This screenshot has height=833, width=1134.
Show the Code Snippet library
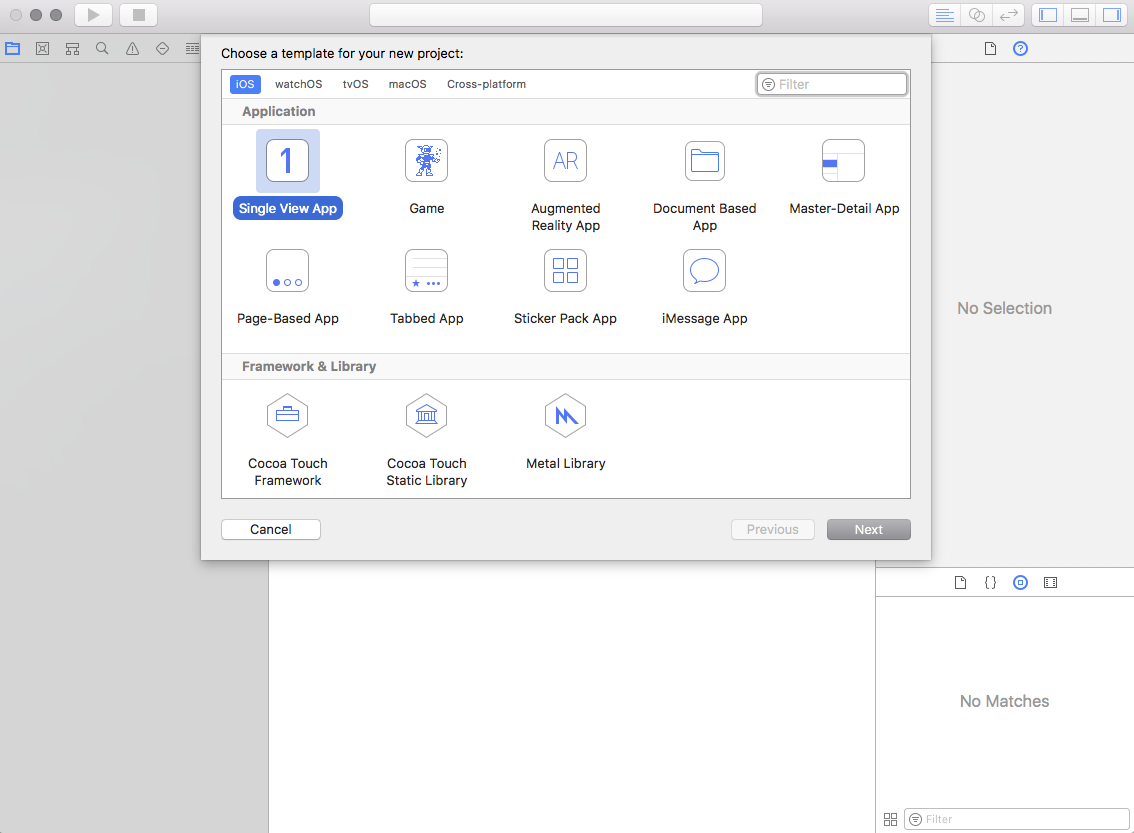click(x=990, y=582)
